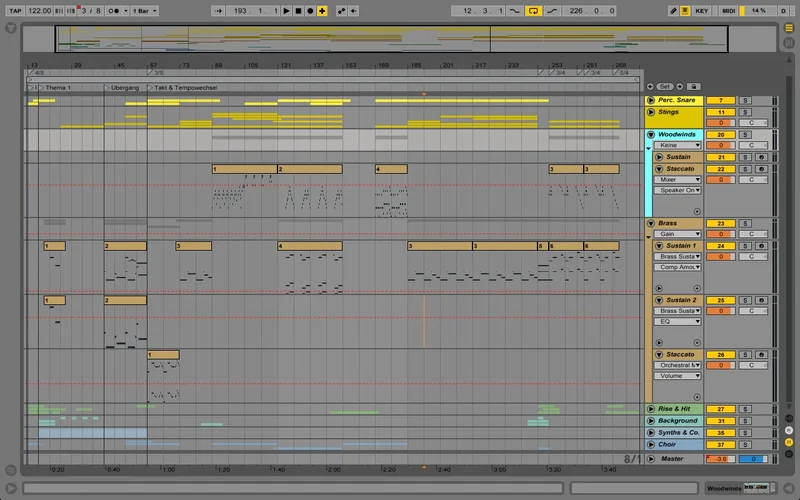
Task: Toggle the yellow R returns section button
Action: click(789, 442)
